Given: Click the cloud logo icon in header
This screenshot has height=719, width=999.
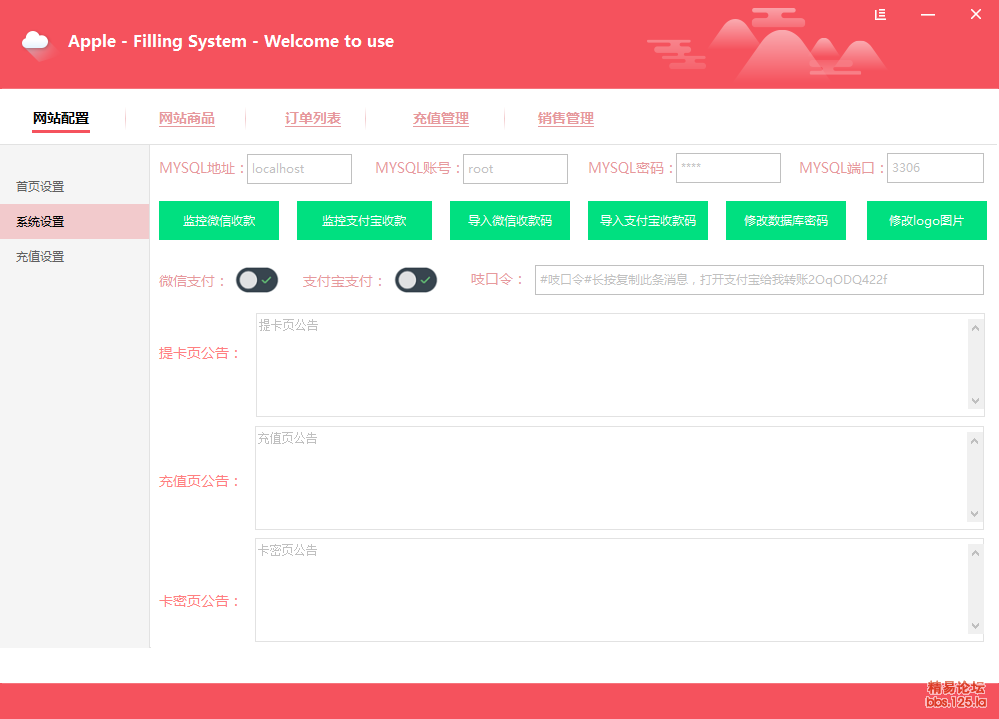Looking at the screenshot, I should pyautogui.click(x=36, y=42).
